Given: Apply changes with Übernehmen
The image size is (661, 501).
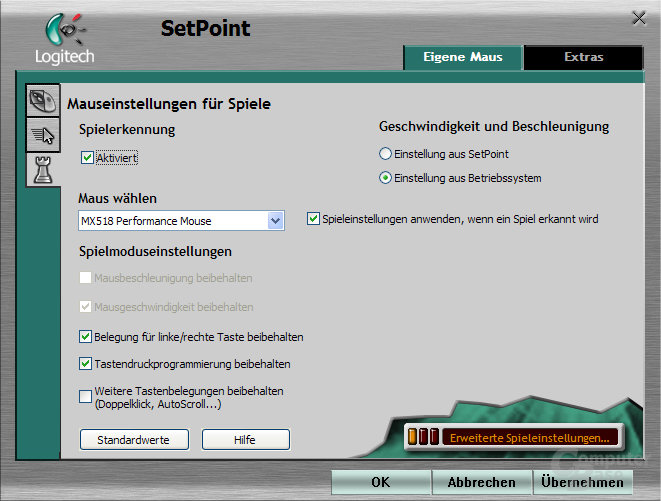Looking at the screenshot, I should tap(583, 482).
